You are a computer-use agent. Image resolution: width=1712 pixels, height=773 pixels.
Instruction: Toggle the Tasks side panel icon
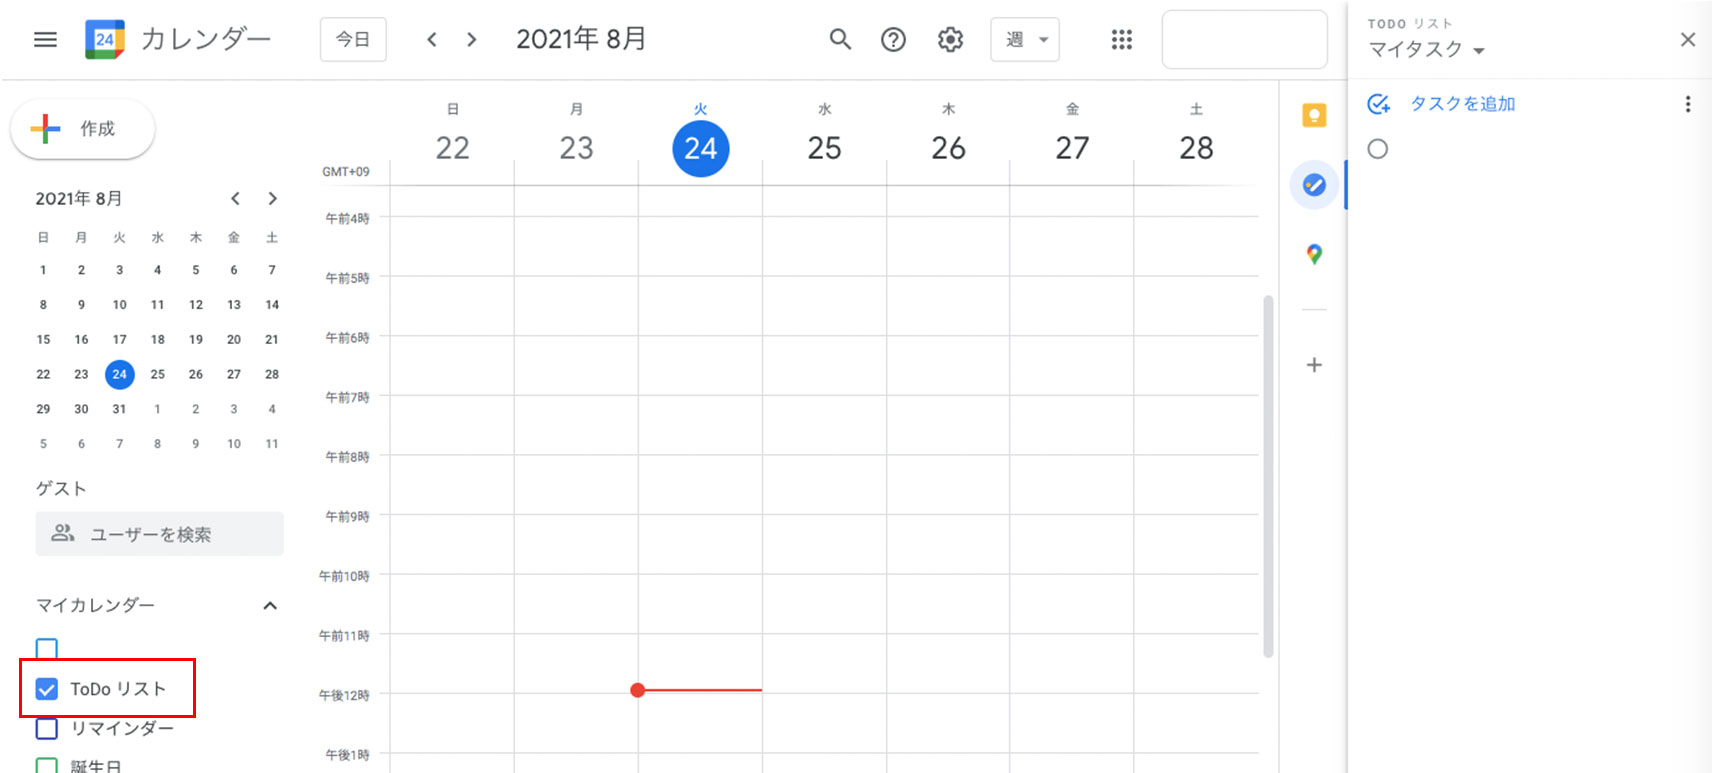[x=1314, y=185]
